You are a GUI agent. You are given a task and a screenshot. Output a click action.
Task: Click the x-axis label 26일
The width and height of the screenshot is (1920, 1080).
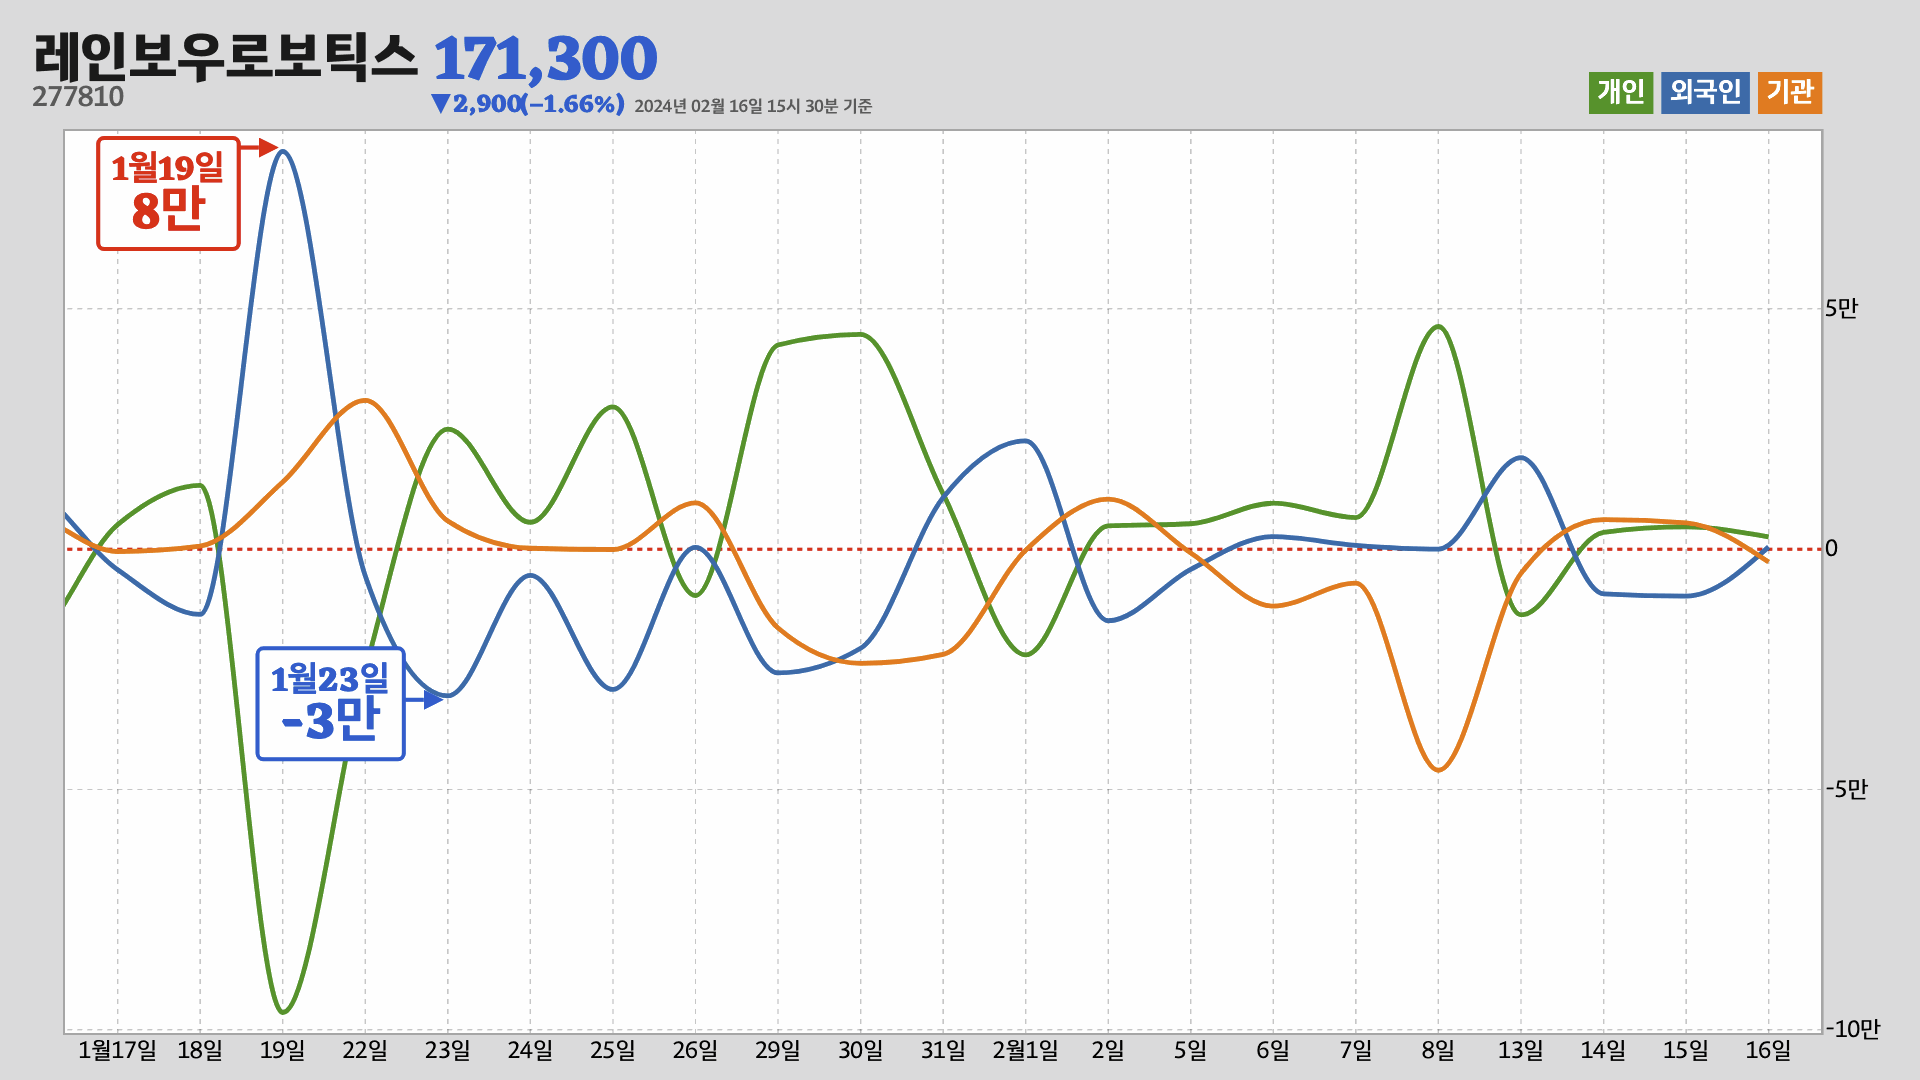[695, 1050]
